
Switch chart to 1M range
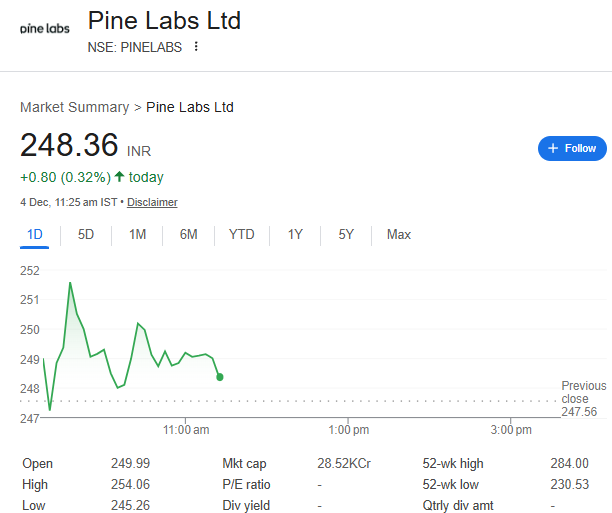pos(137,235)
